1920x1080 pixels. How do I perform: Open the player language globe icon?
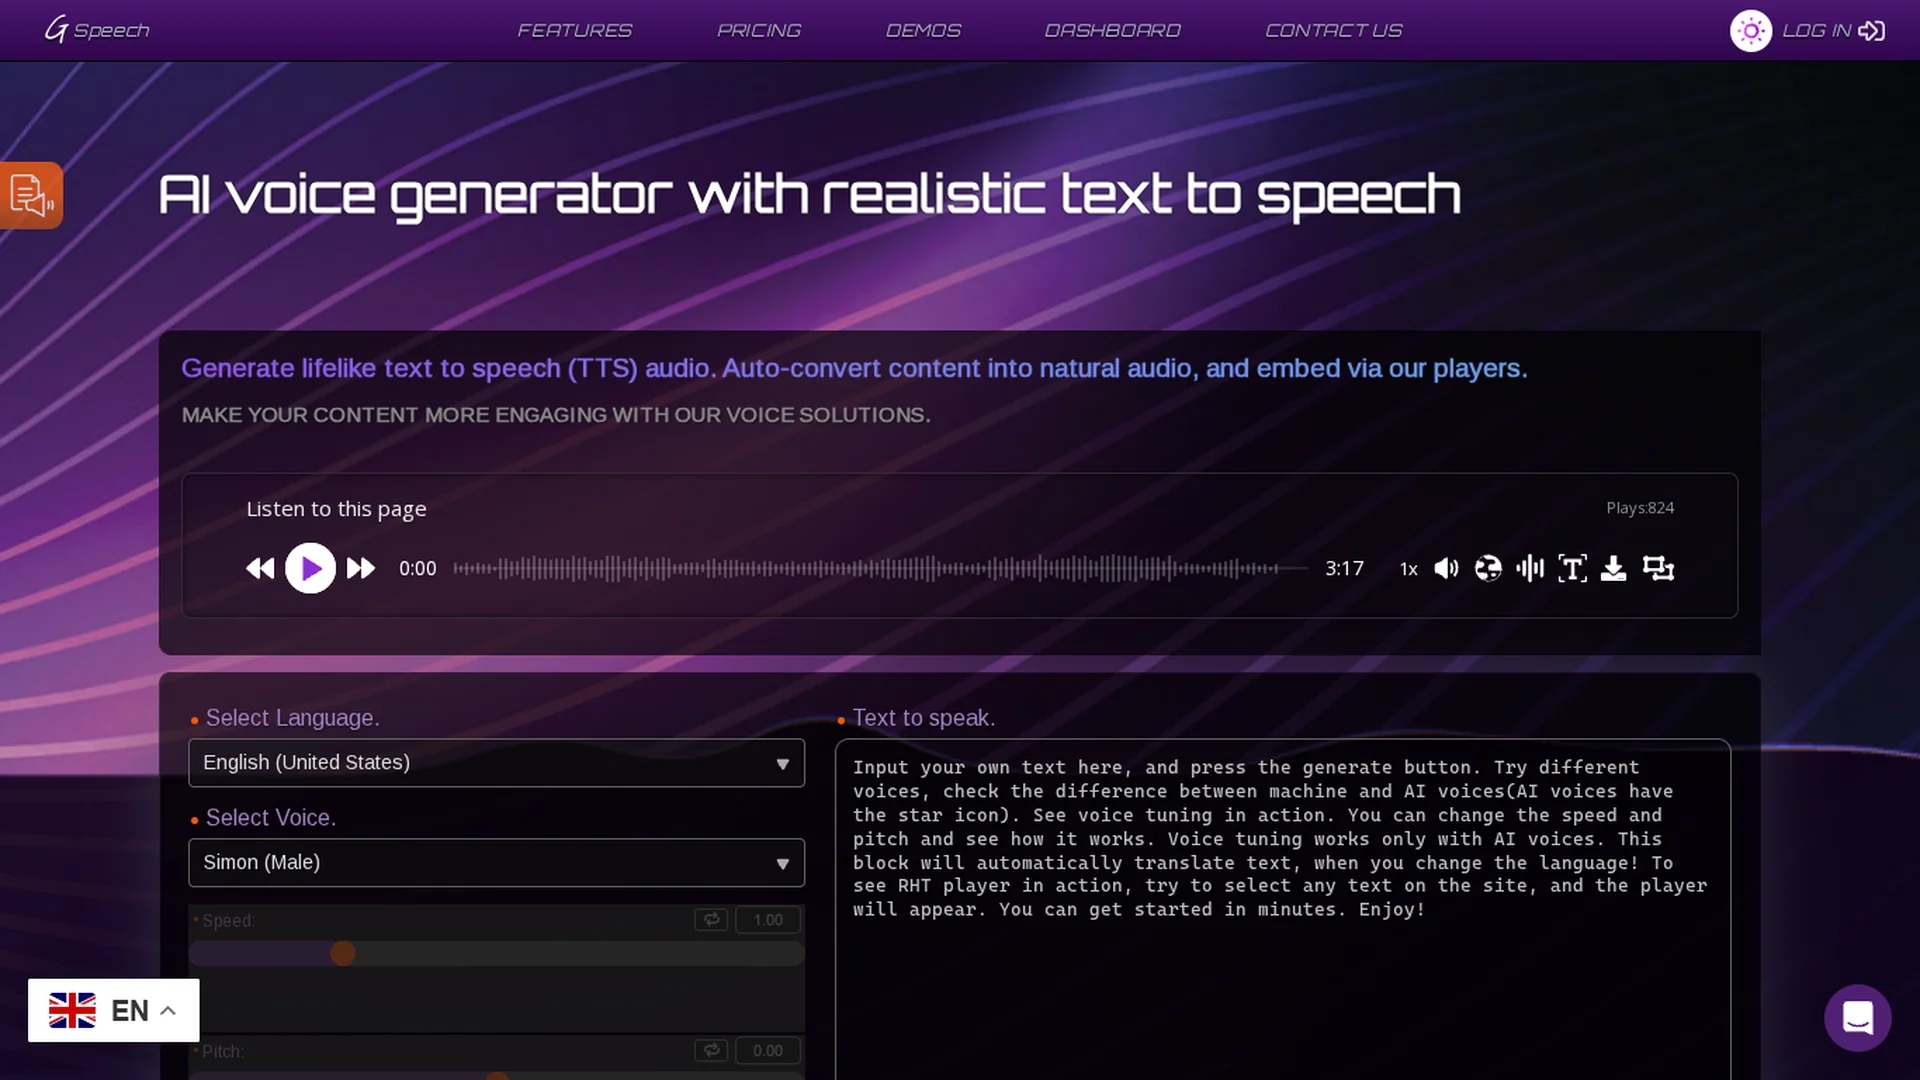coord(1488,568)
